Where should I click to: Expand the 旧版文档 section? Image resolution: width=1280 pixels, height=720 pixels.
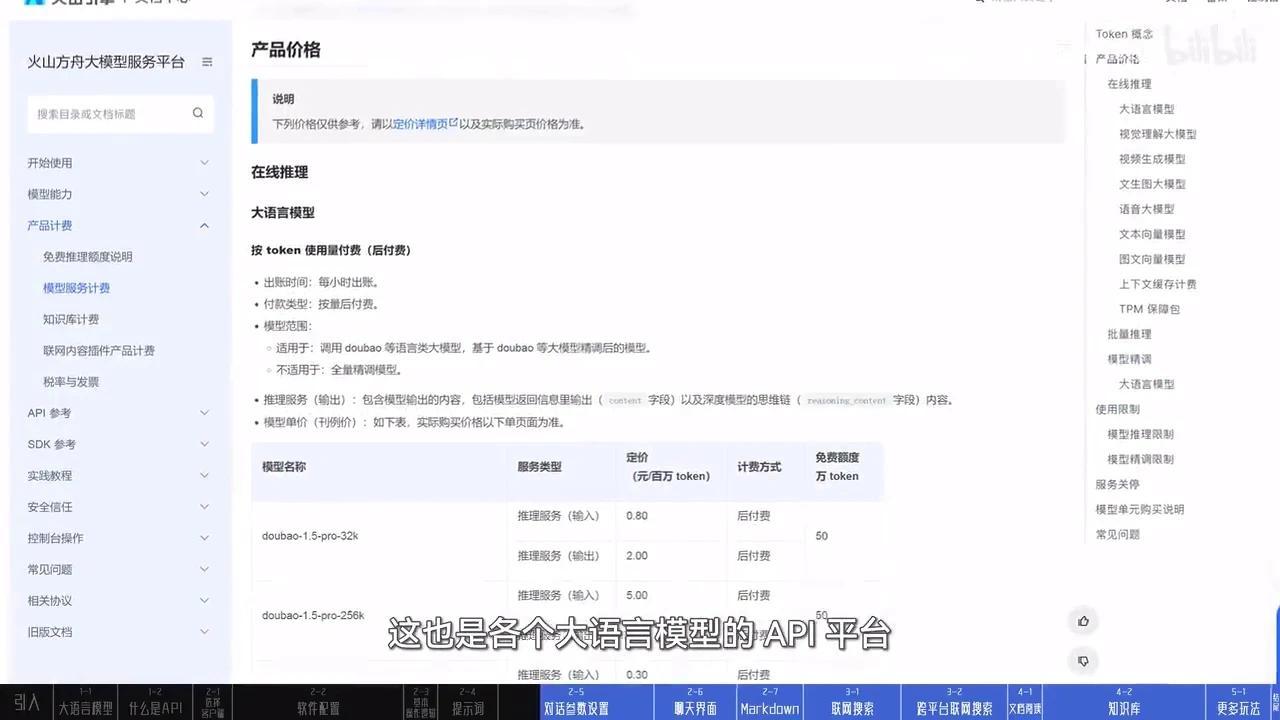(120, 632)
